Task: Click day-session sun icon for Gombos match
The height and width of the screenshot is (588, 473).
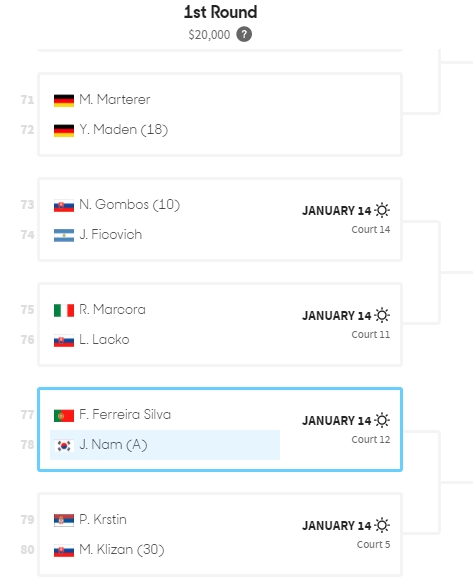Action: pyautogui.click(x=382, y=210)
